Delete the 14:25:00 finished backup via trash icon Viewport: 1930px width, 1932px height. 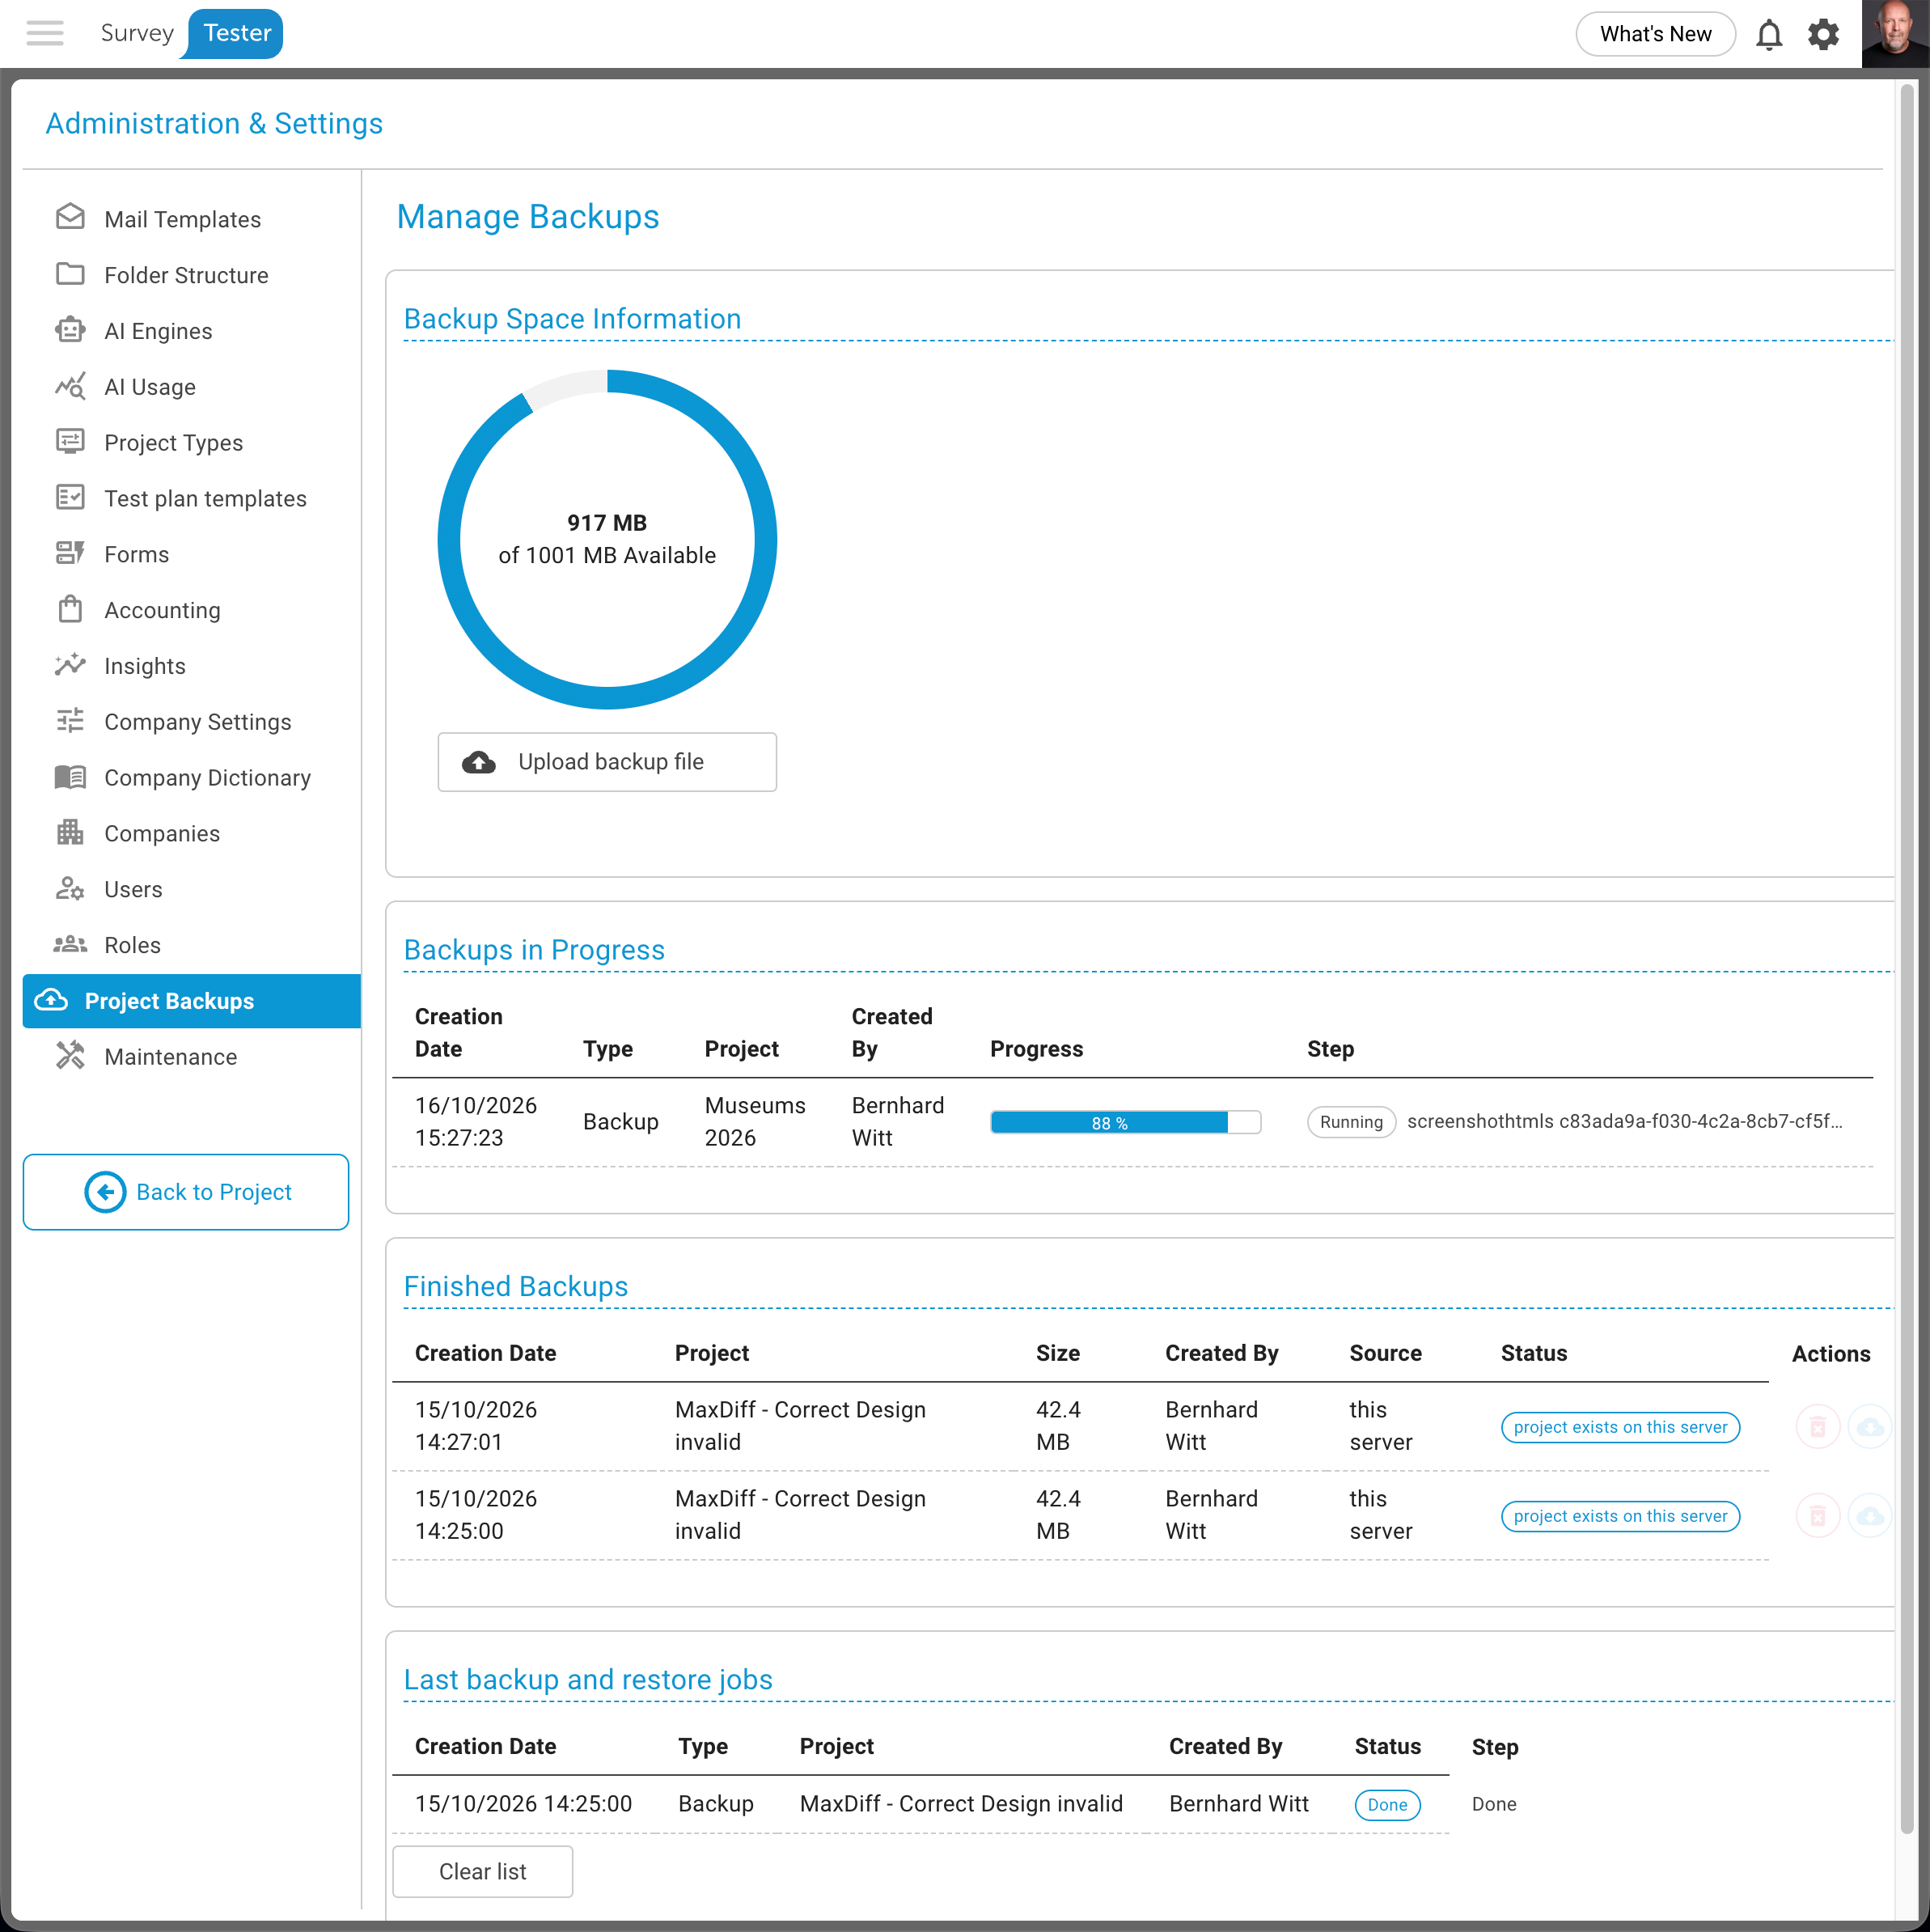[1817, 1516]
